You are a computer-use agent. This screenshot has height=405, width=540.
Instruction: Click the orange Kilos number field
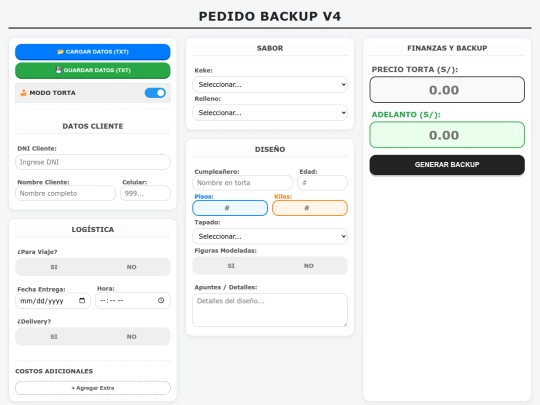click(x=310, y=208)
